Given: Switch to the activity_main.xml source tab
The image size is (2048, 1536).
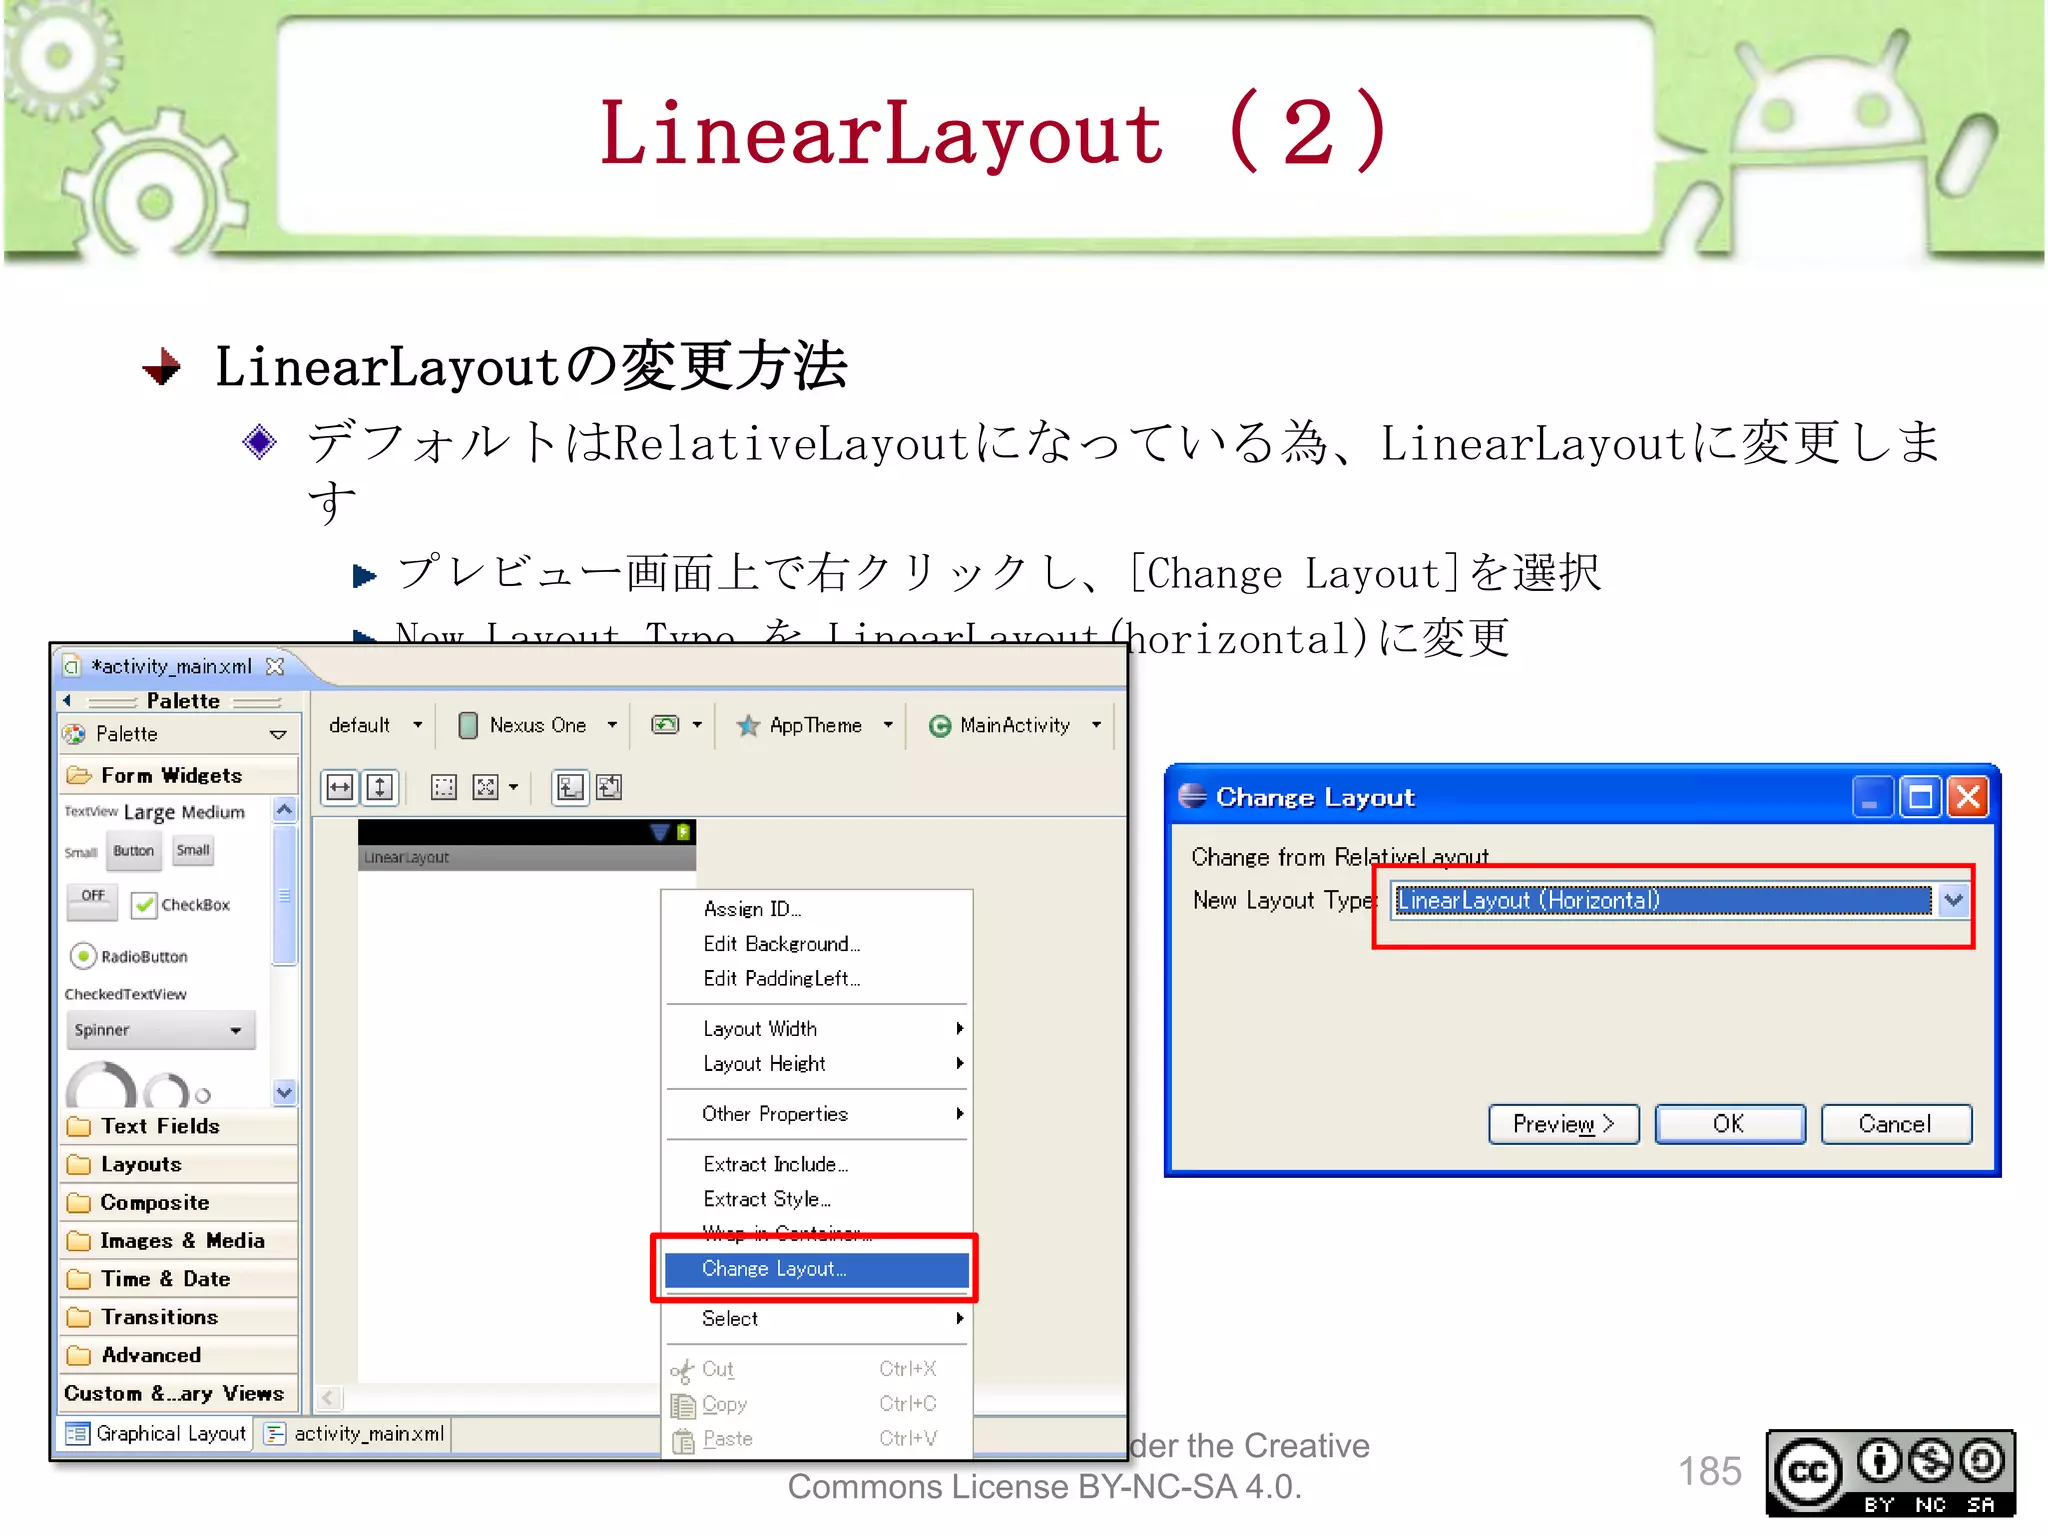Looking at the screenshot, I should [x=355, y=1433].
